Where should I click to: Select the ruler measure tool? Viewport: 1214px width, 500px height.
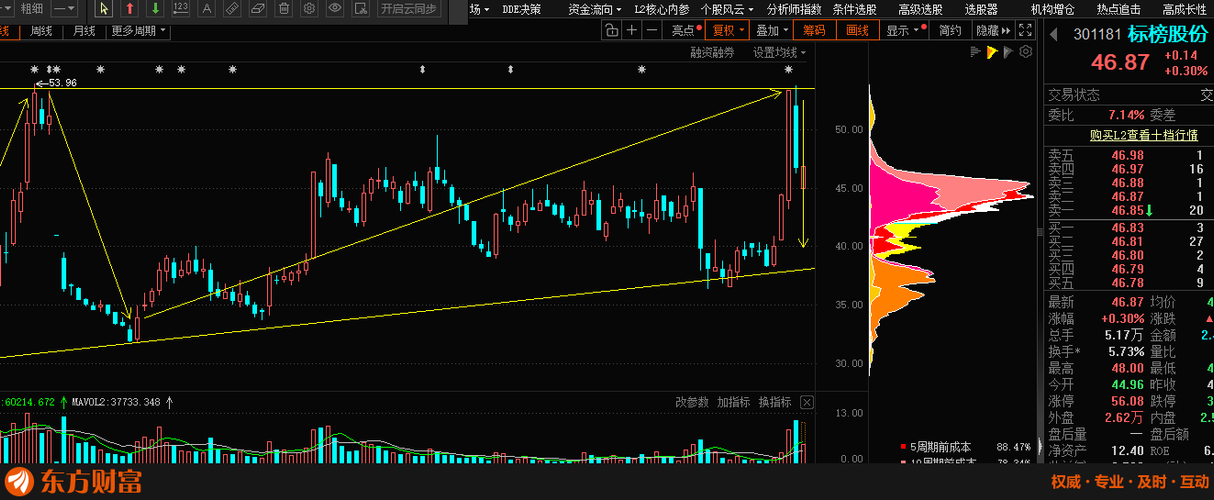pos(233,9)
